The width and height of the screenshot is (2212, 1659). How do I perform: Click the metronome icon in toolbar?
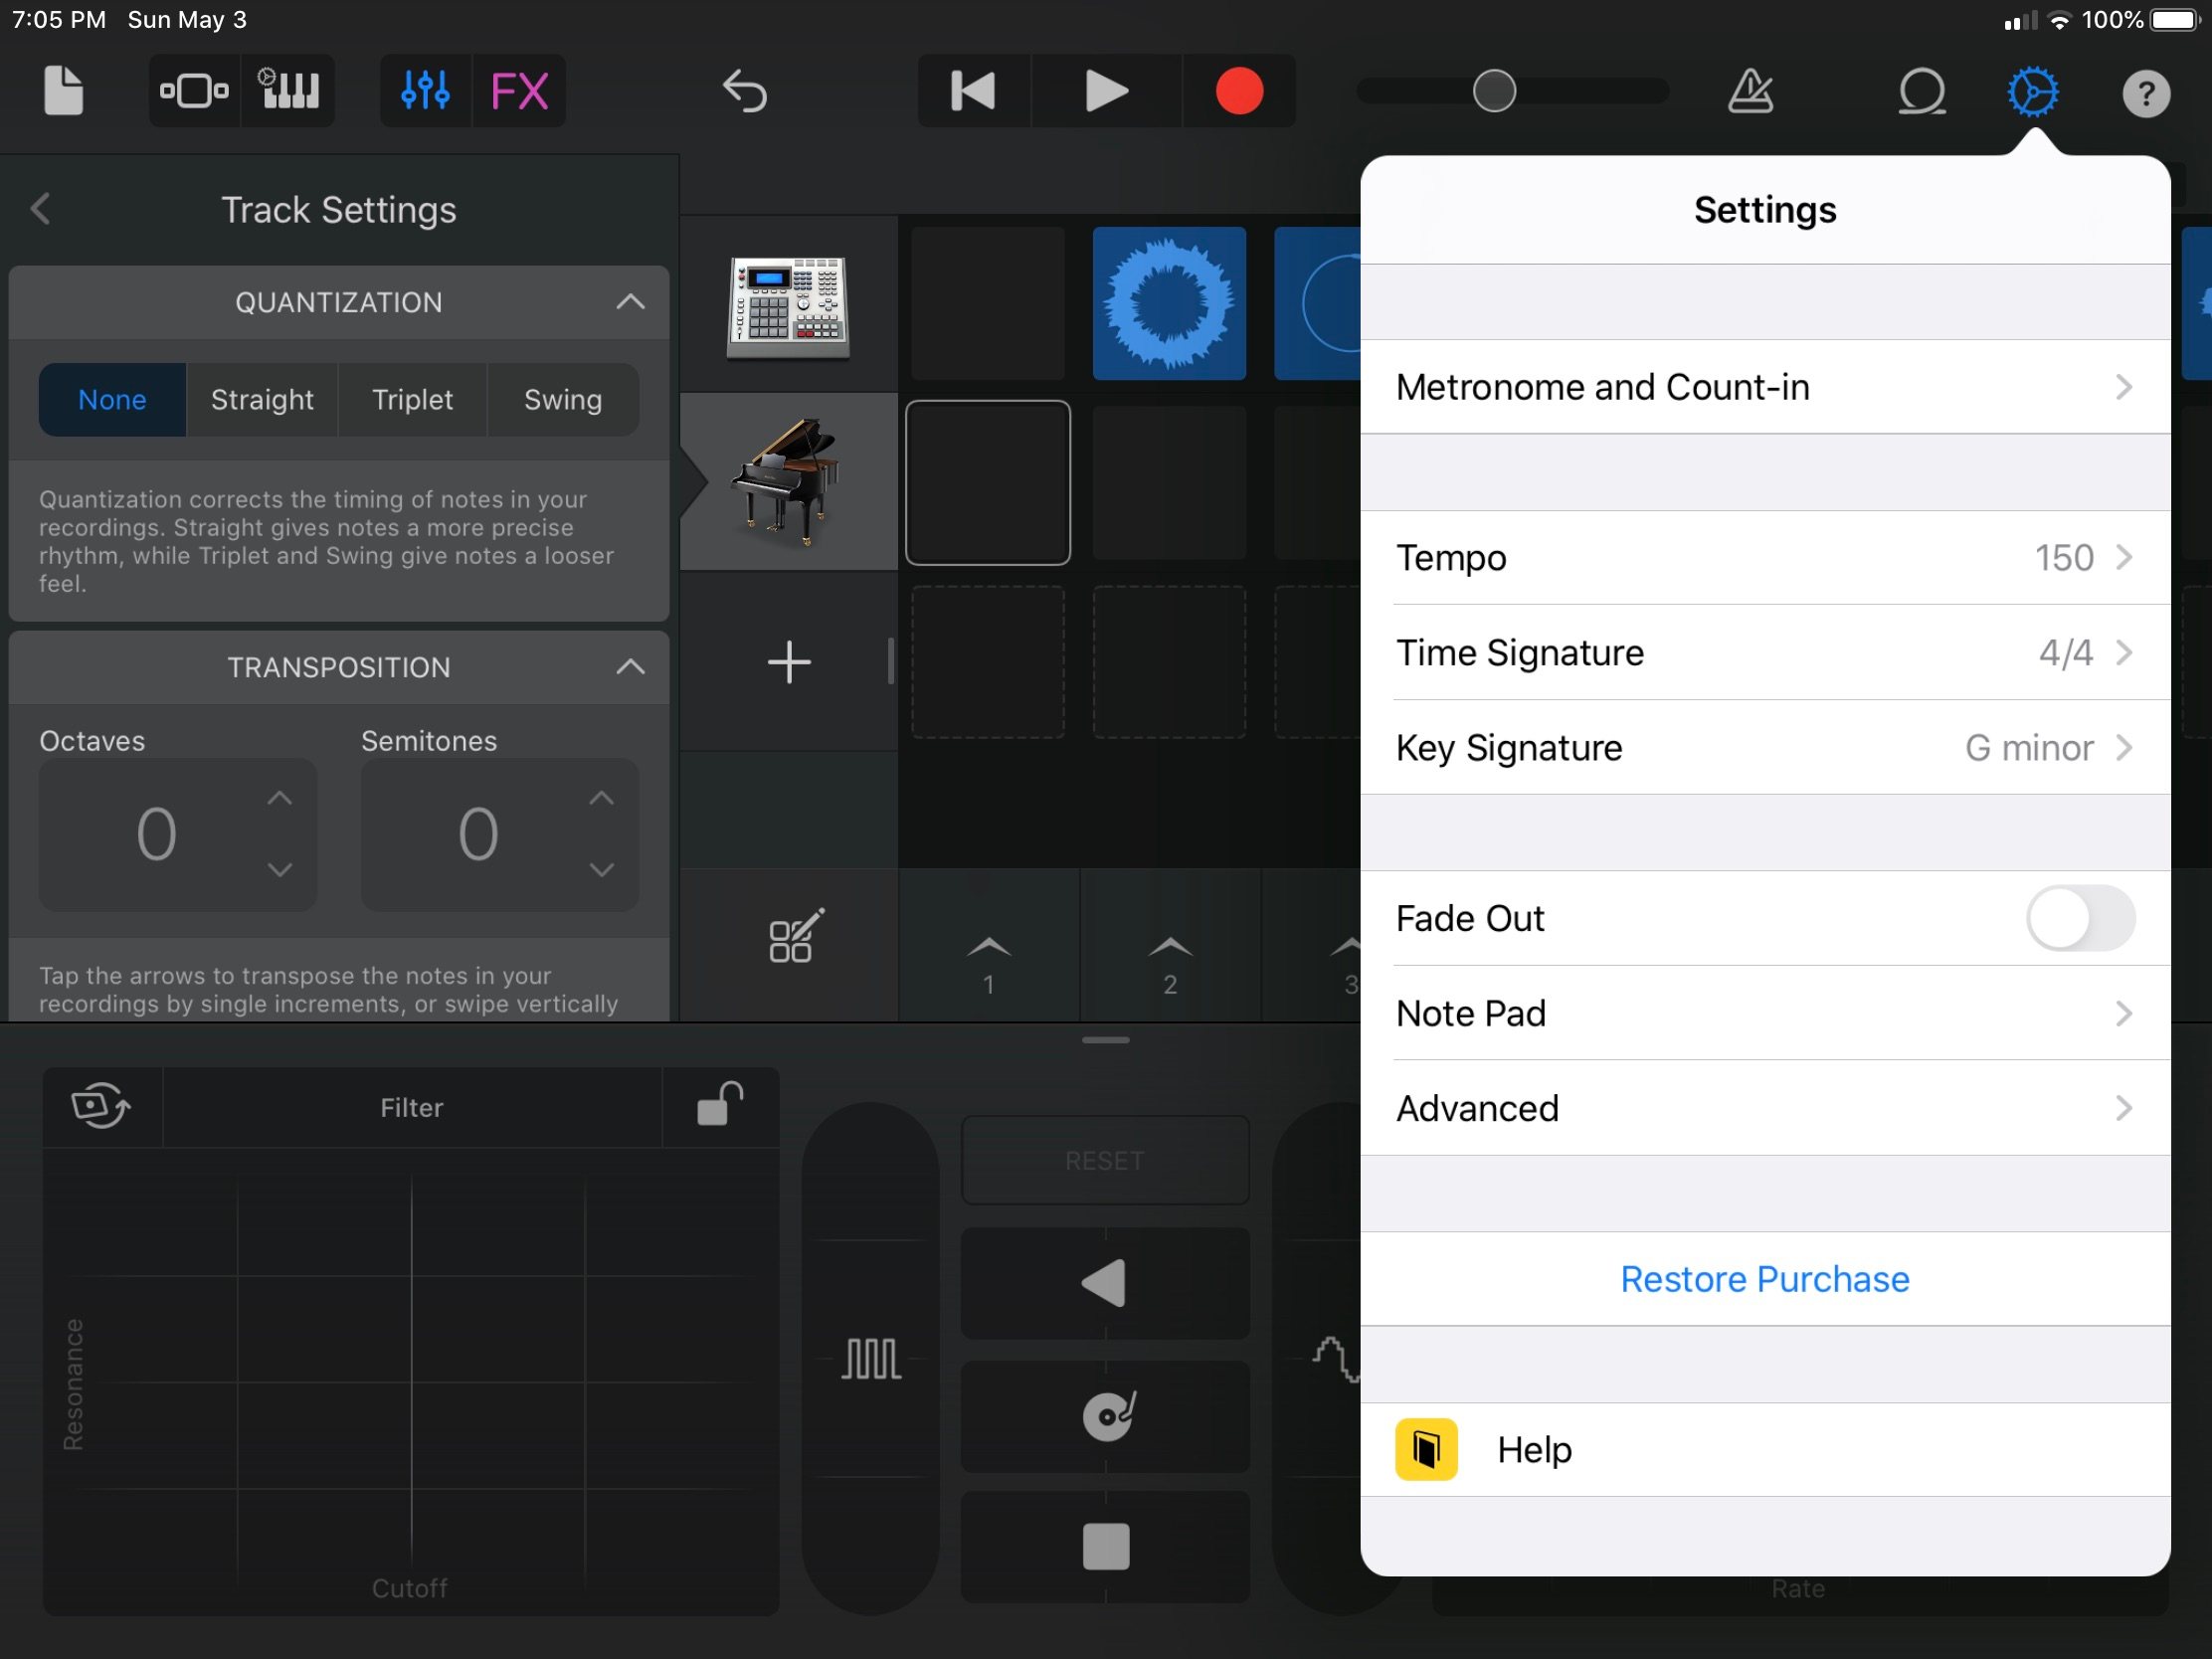coord(1750,91)
